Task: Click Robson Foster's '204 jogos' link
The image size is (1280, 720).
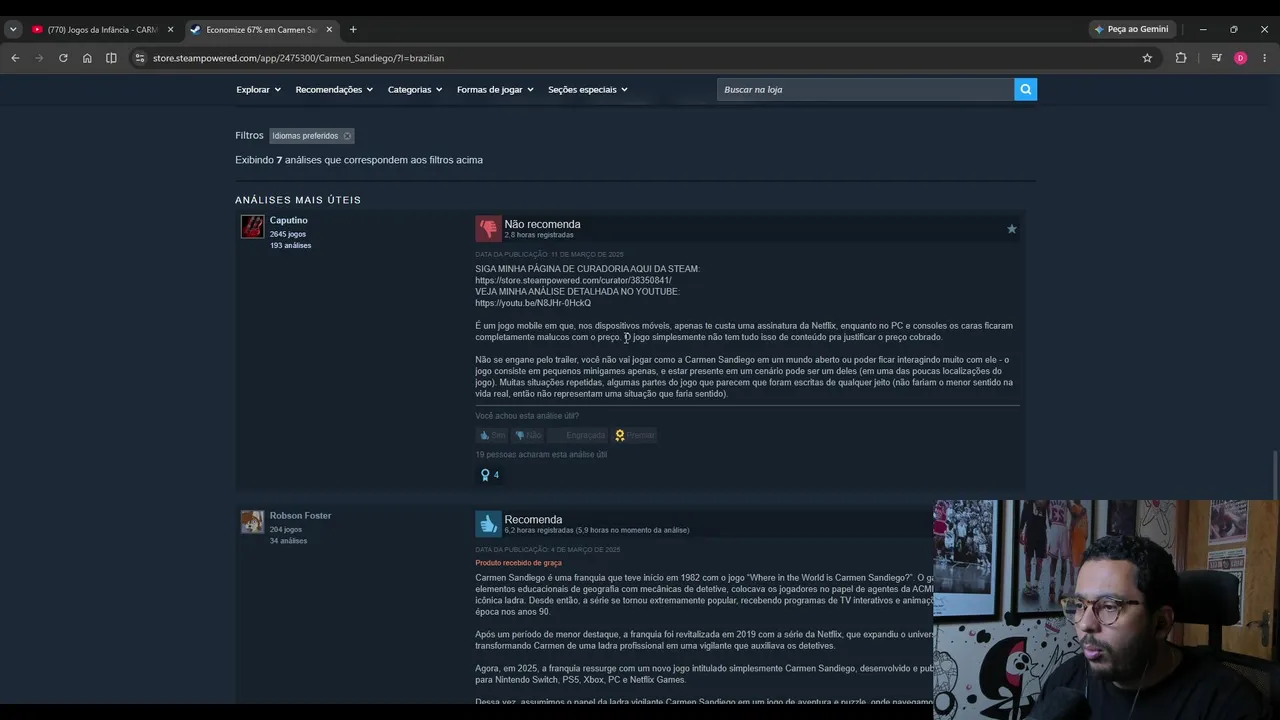Action: pos(286,529)
